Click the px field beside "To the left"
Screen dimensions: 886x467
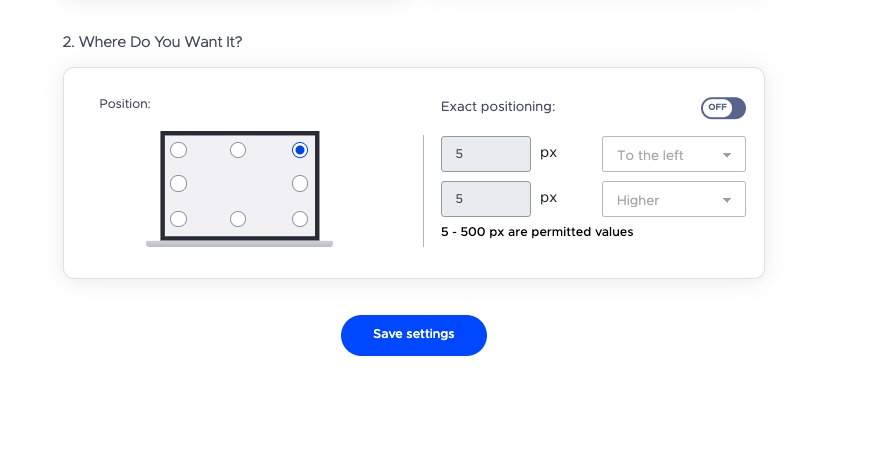tap(485, 155)
